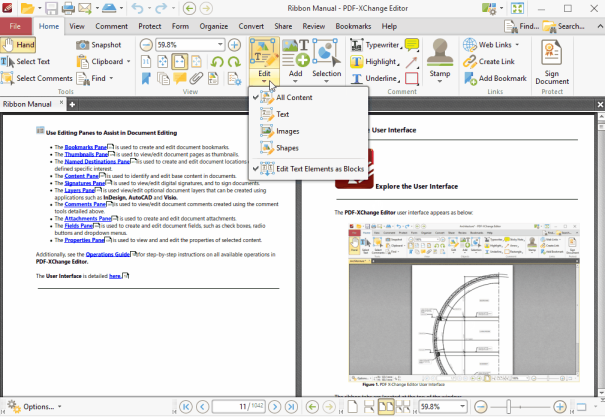Toggle full screen mode icon in title bar
Image resolution: width=605 pixels, height=417 pixels.
point(517,8)
